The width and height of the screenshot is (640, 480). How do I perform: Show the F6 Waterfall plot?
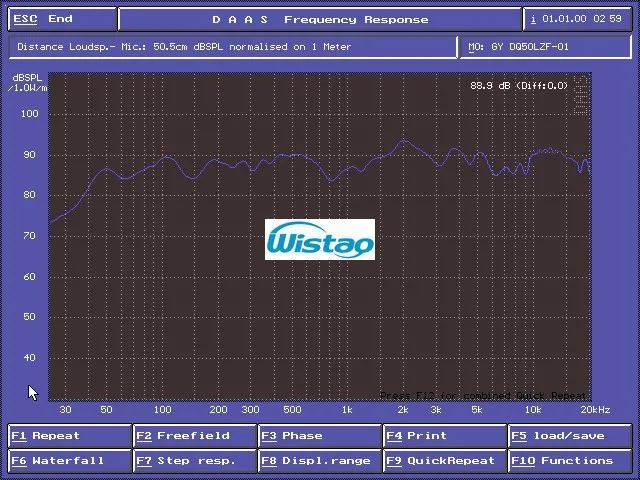click(x=69, y=461)
